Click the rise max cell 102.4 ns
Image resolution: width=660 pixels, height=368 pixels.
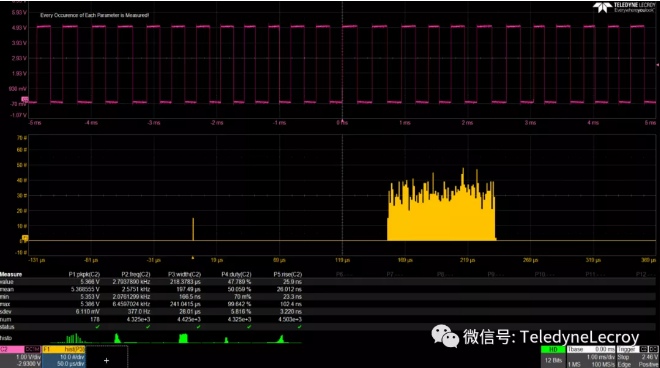[292, 304]
